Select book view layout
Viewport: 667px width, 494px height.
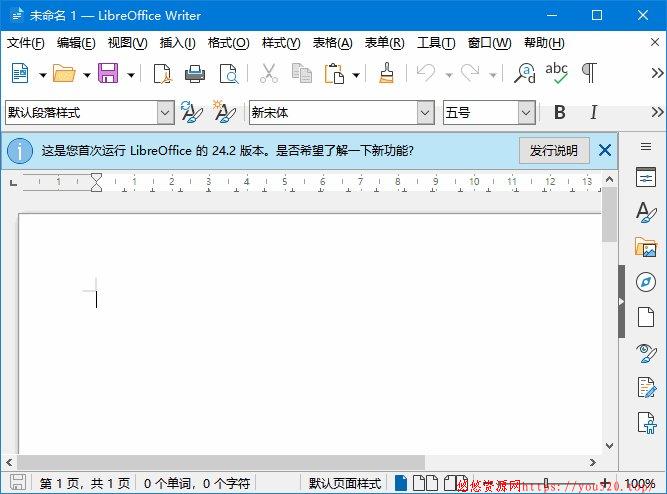[455, 483]
